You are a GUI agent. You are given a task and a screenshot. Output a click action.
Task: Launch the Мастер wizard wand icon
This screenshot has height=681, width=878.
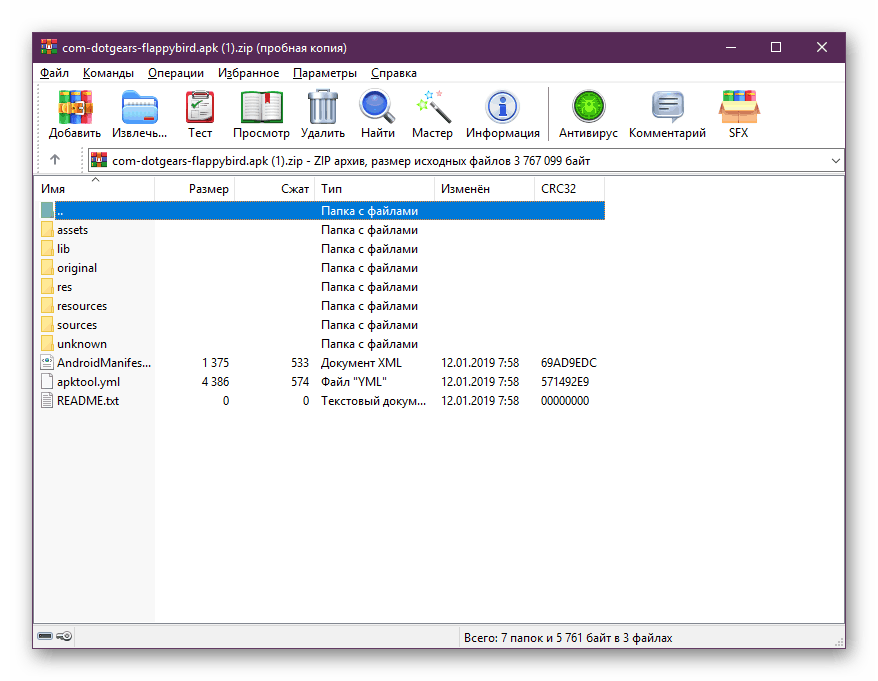tap(432, 106)
